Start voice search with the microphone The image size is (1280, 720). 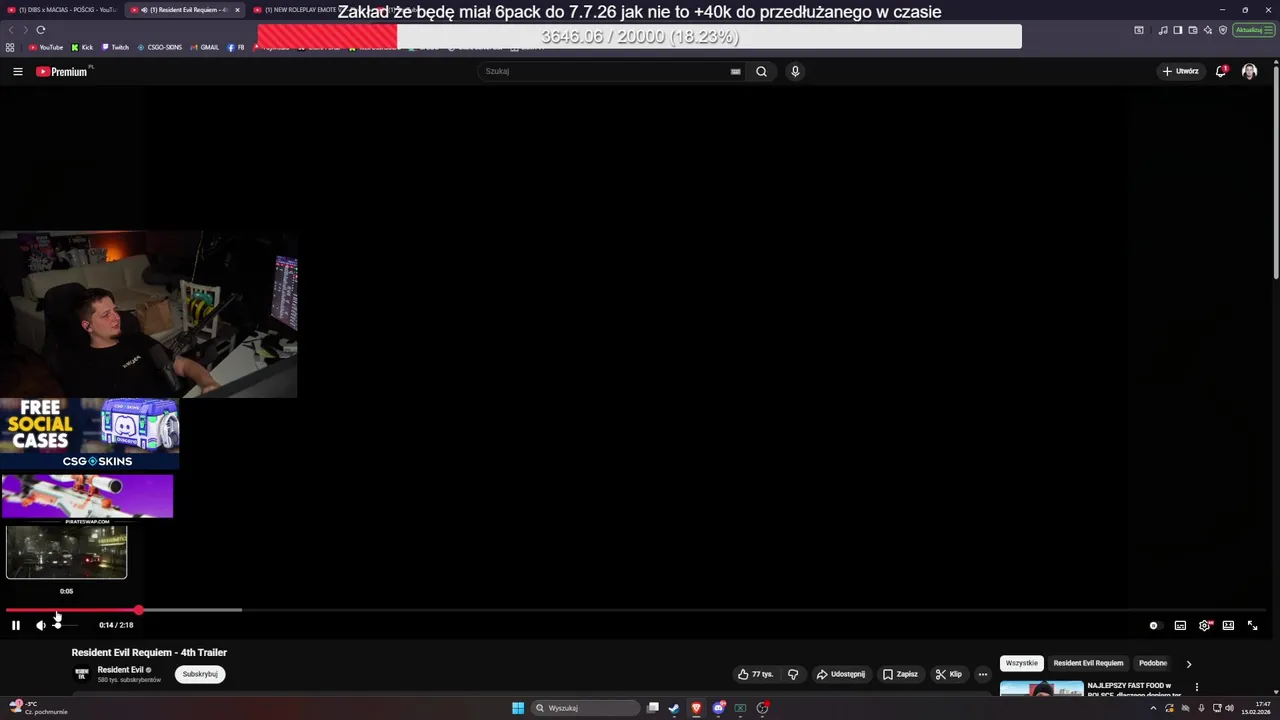795,71
